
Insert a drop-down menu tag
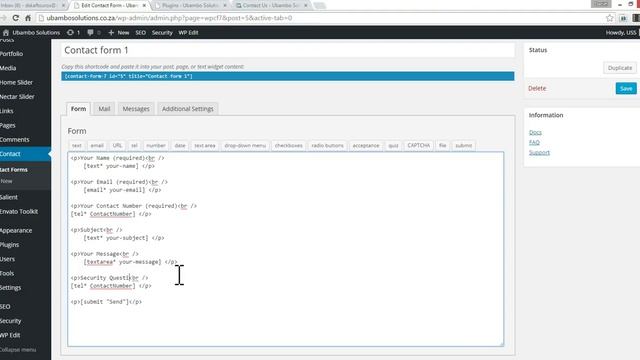tap(245, 145)
